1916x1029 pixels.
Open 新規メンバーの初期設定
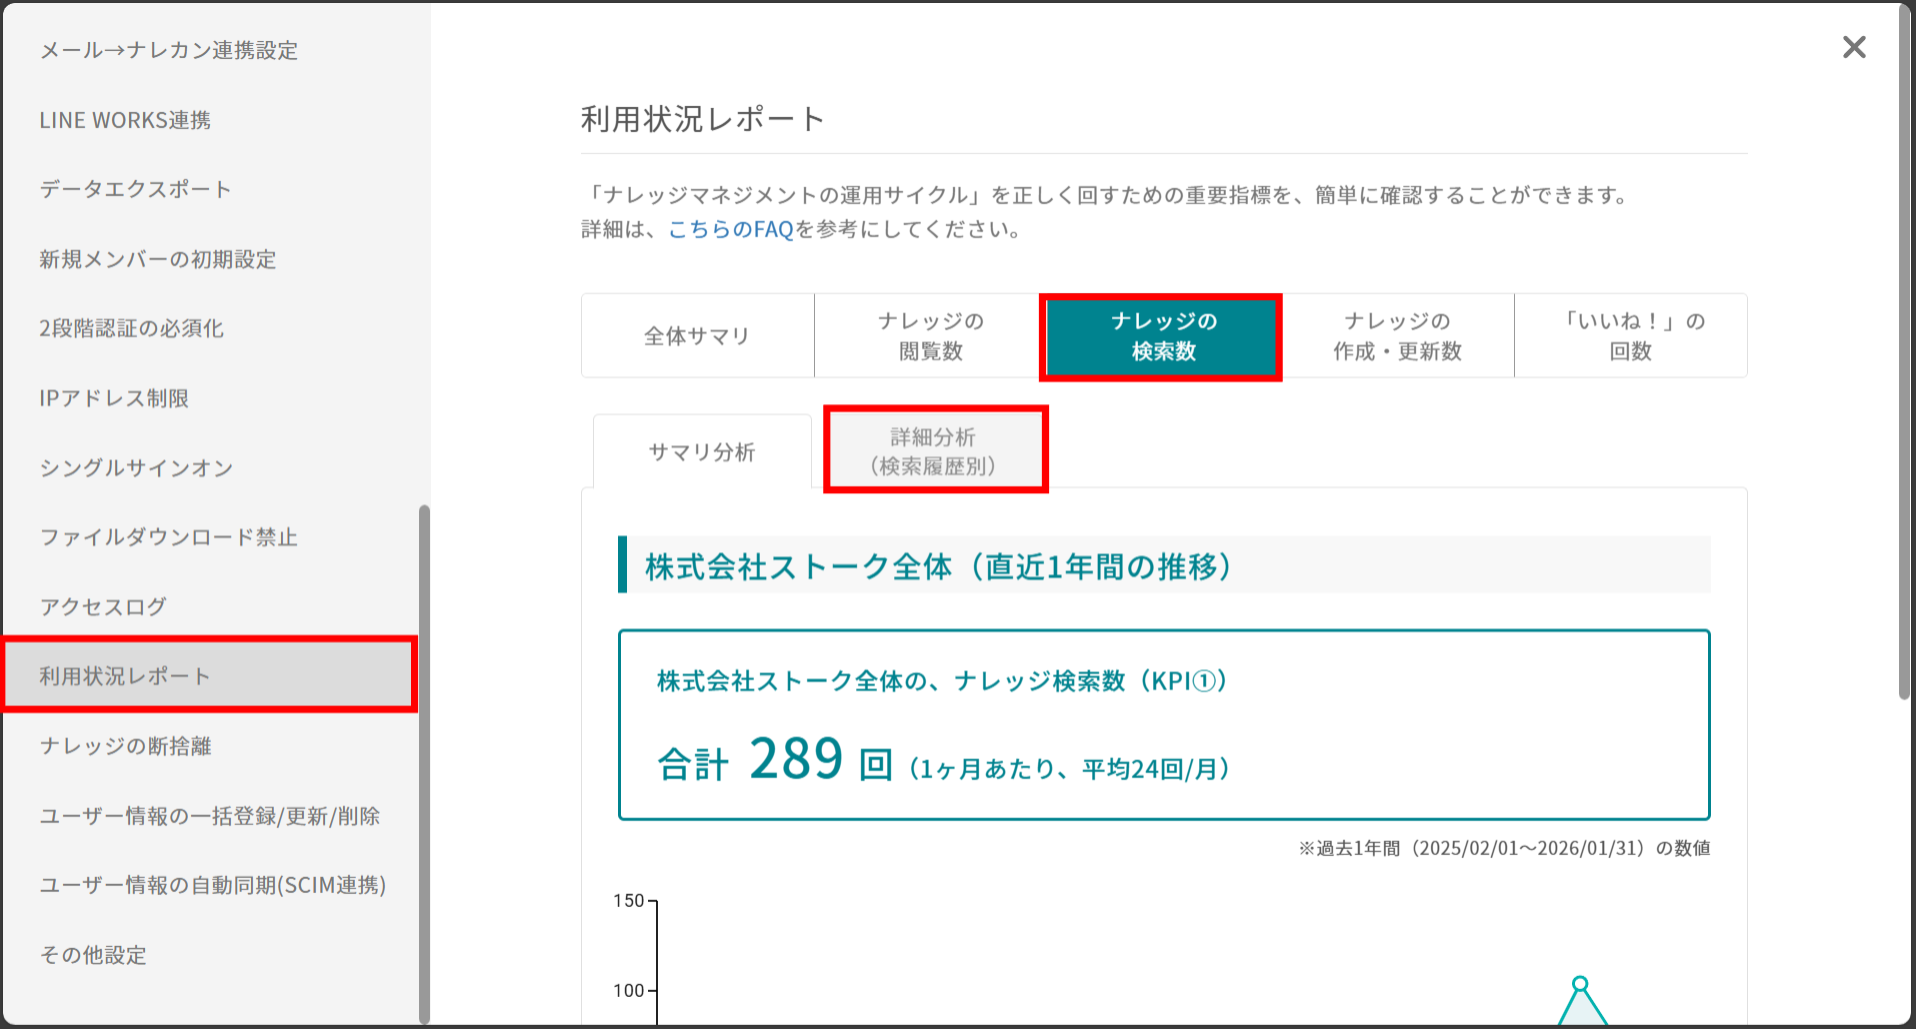[x=156, y=260]
